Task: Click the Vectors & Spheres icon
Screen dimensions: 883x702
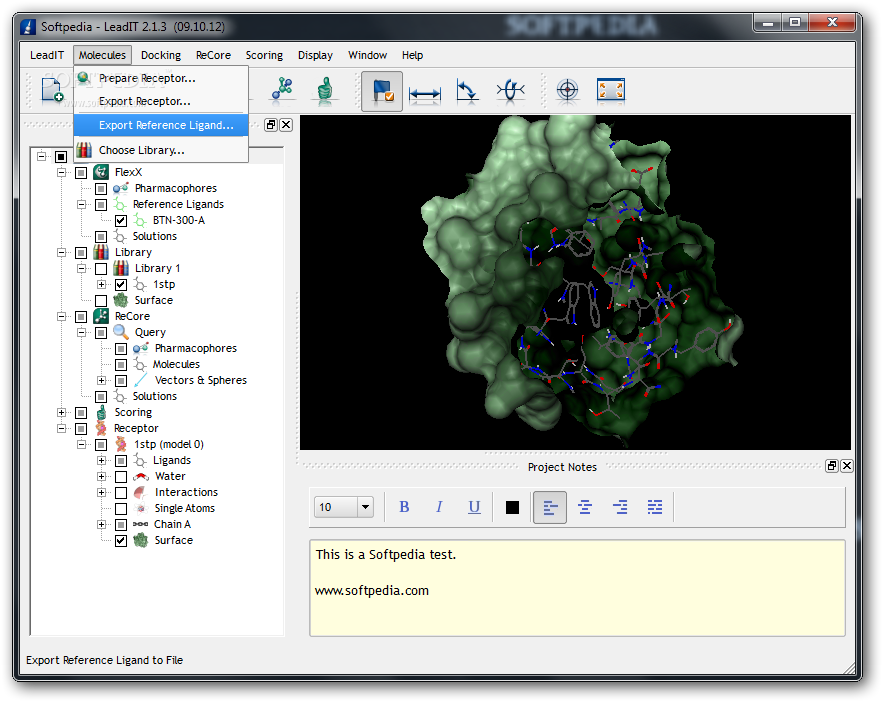Action: coord(141,380)
